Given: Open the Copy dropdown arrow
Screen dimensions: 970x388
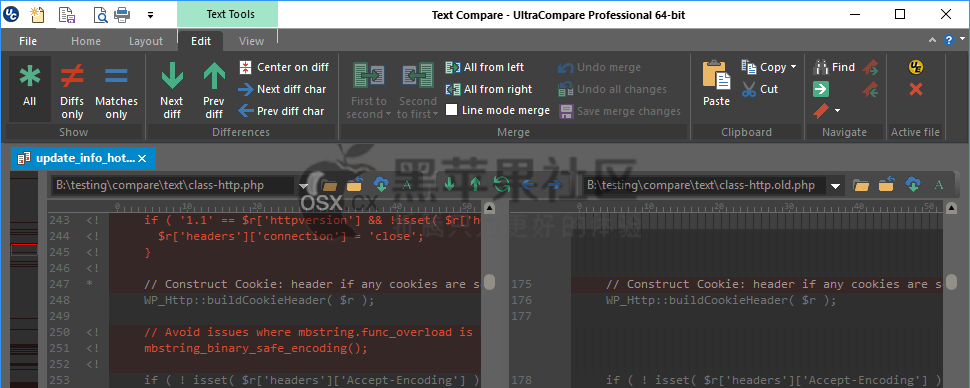Looking at the screenshot, I should (794, 67).
